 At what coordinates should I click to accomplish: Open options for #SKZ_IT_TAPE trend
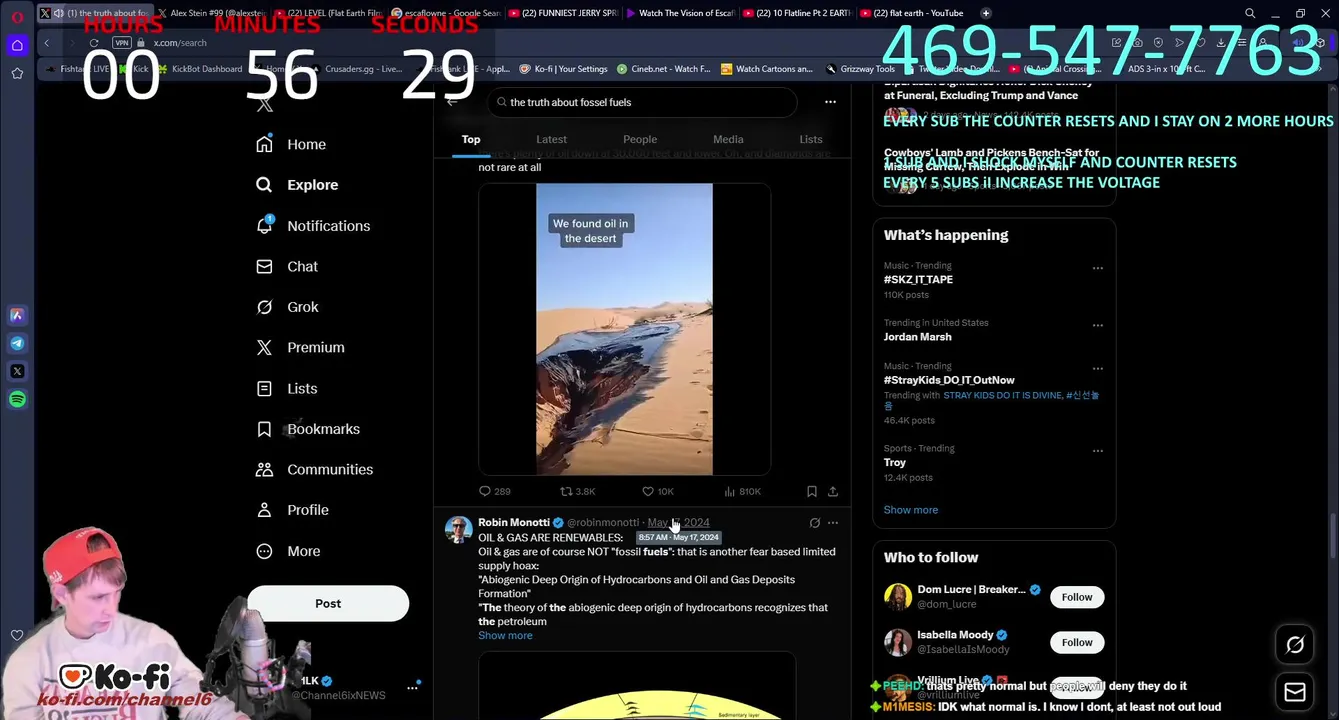point(1097,268)
